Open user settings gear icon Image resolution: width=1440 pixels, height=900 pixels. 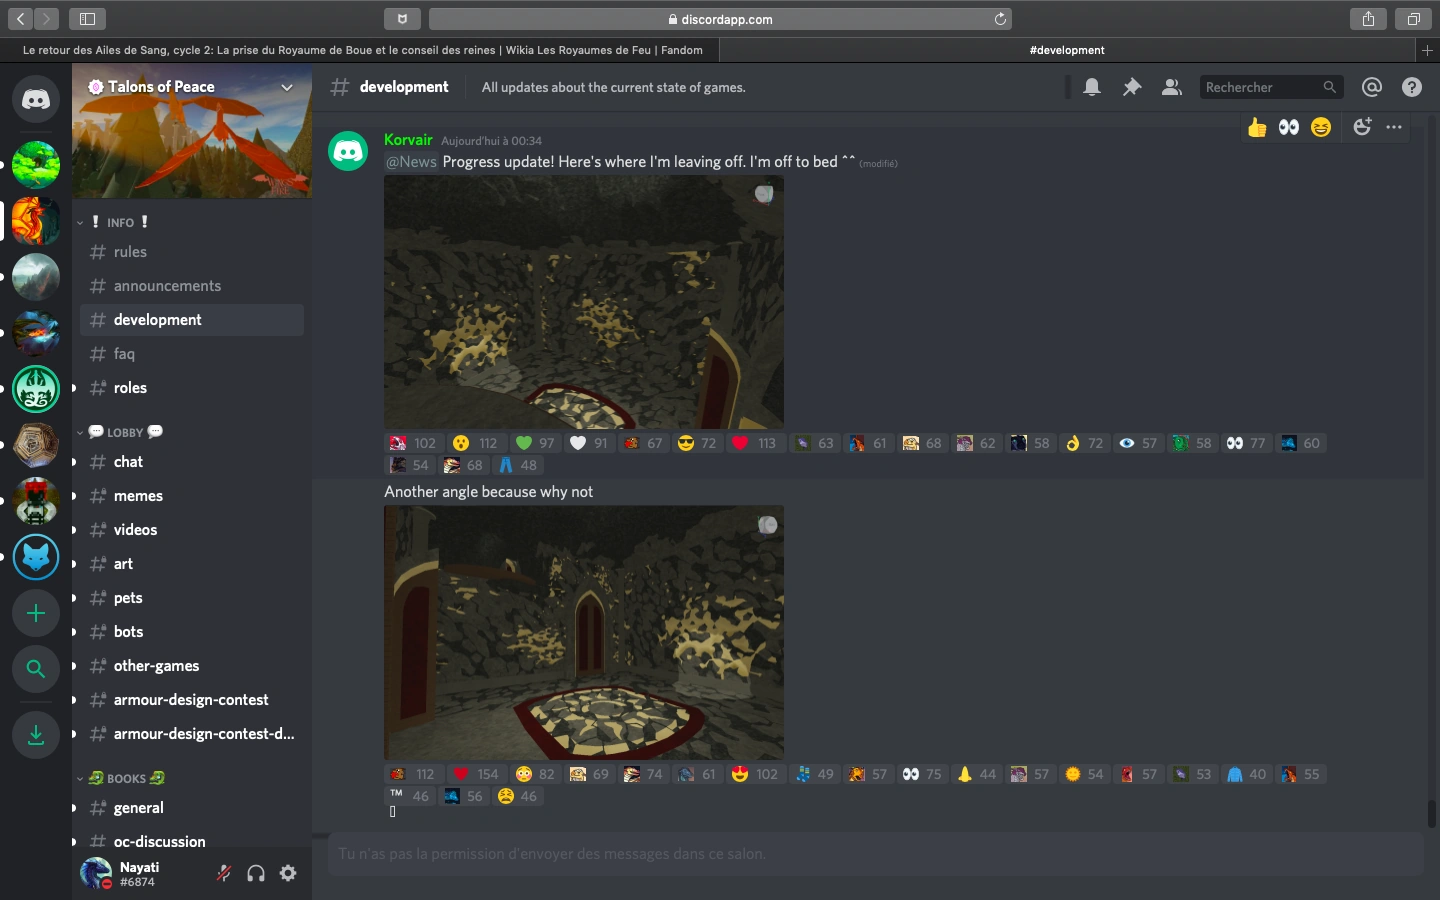coord(288,873)
